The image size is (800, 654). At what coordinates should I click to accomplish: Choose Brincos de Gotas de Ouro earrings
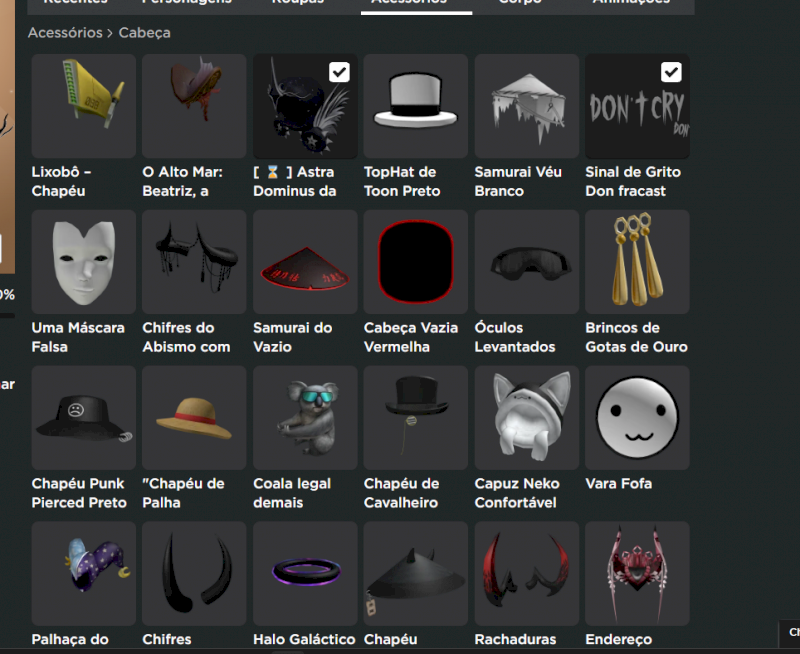(637, 262)
